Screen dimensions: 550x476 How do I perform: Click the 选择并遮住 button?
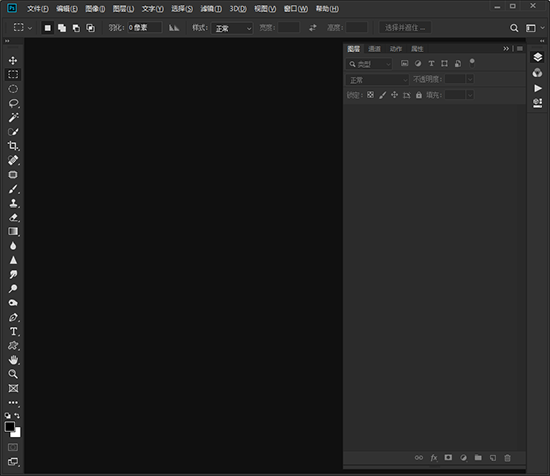tap(405, 28)
